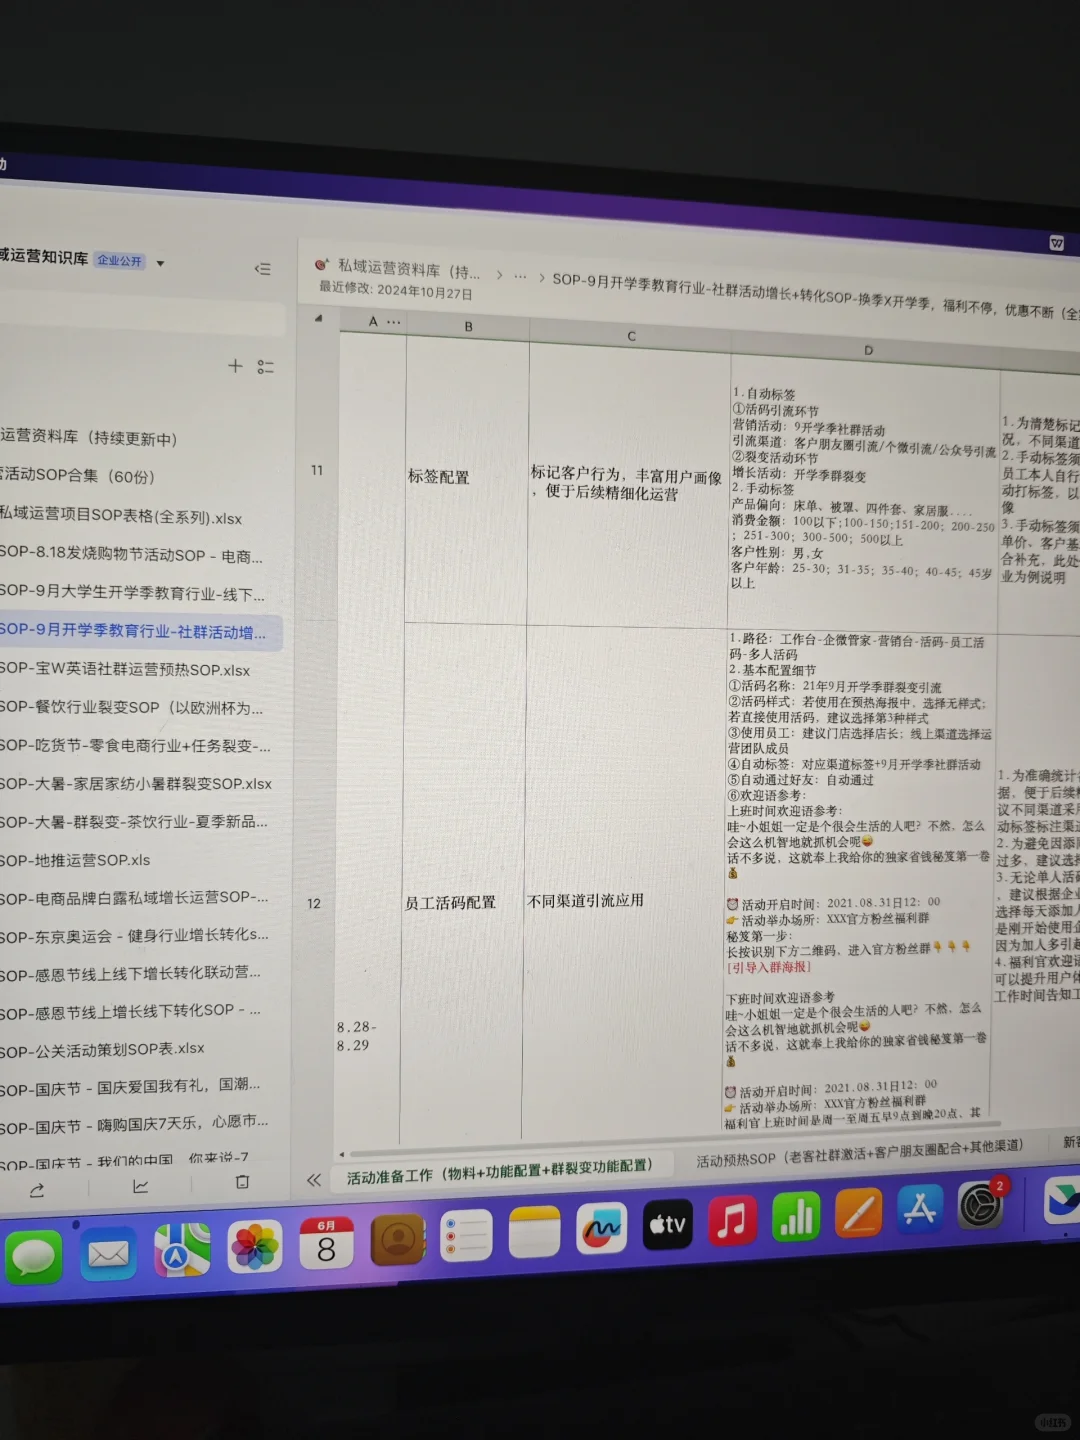The image size is (1080, 1440).
Task: Click the document icon beside 私域运营资料库 breadcrumb
Action: (320, 265)
